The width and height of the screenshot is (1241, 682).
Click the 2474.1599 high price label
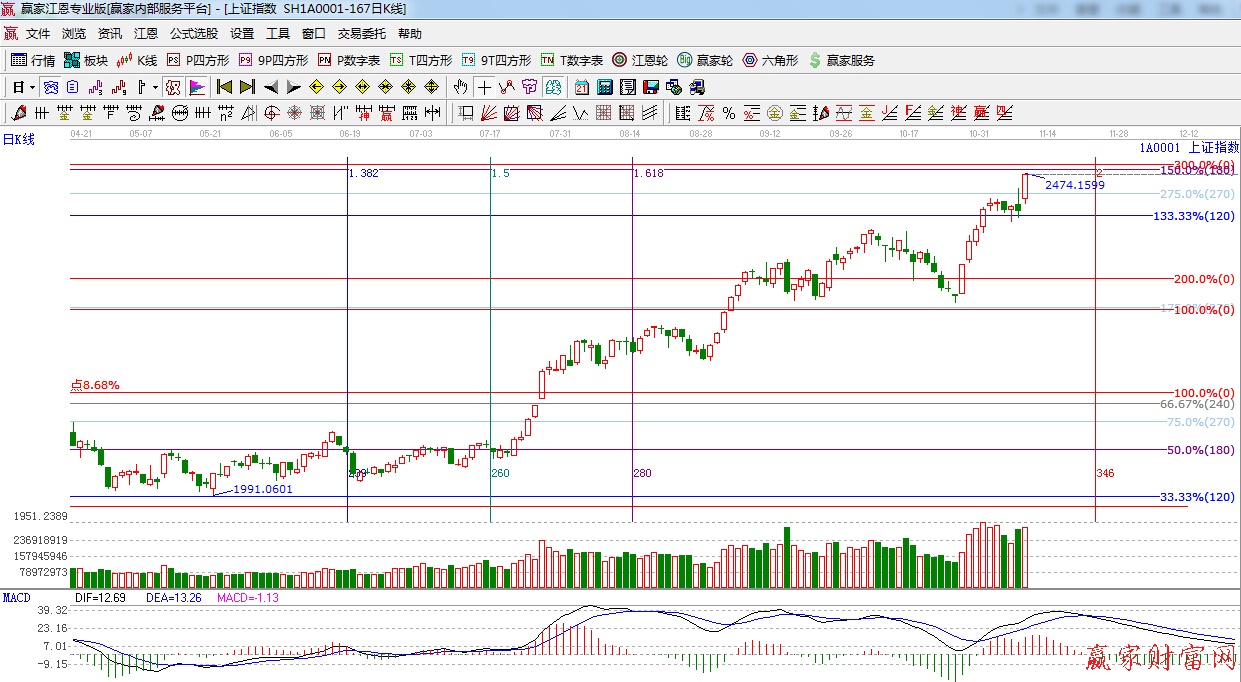click(1074, 185)
